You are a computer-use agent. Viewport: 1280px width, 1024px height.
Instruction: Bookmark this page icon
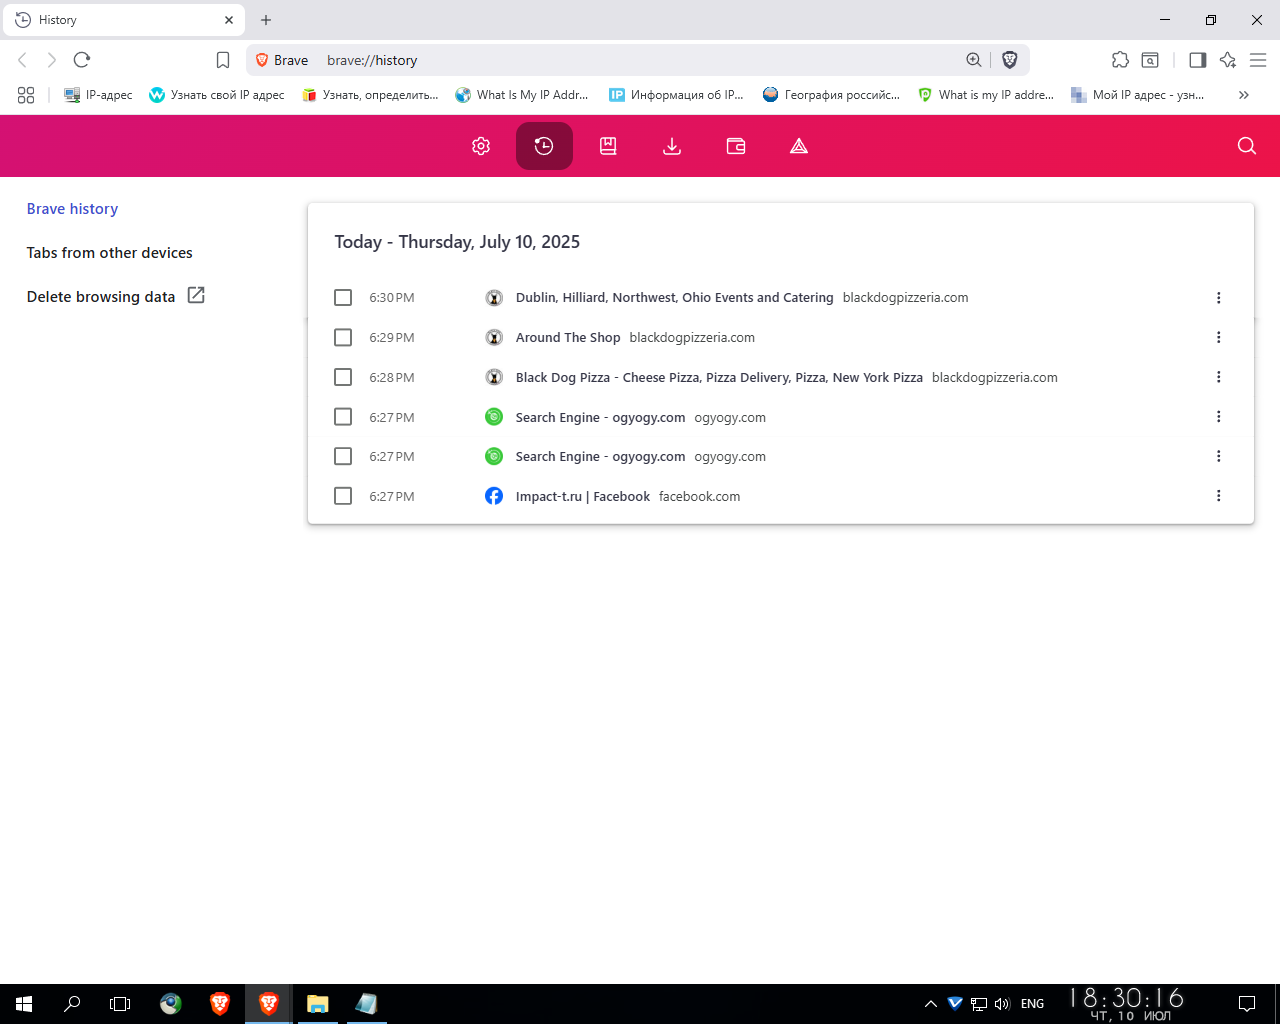(x=223, y=60)
